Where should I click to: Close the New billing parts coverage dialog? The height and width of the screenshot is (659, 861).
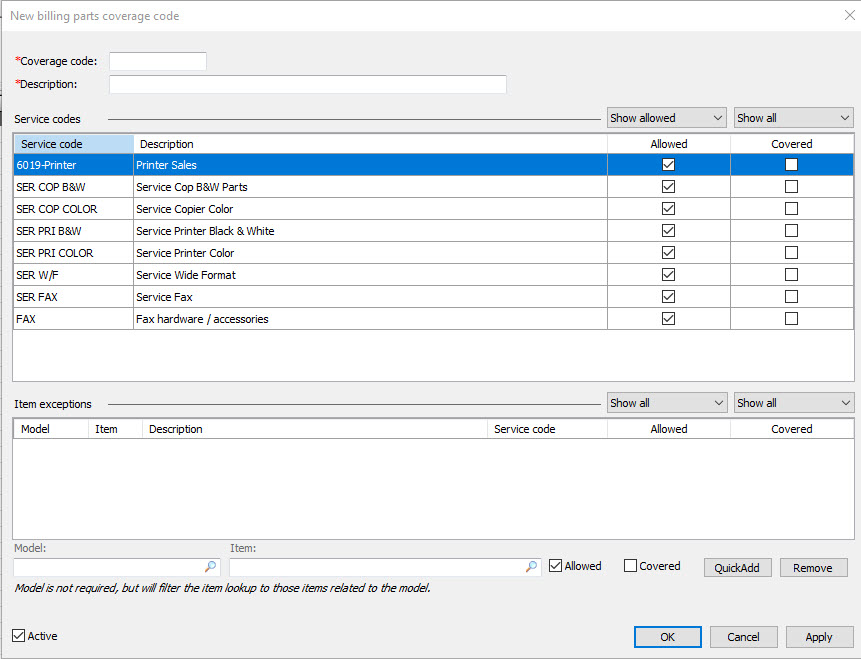[849, 15]
